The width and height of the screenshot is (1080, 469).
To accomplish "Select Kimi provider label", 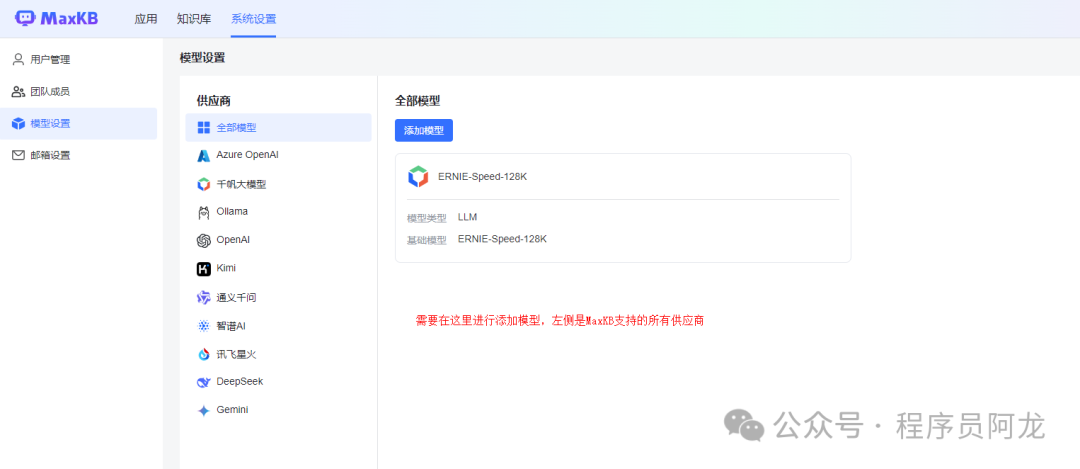I will [x=227, y=268].
